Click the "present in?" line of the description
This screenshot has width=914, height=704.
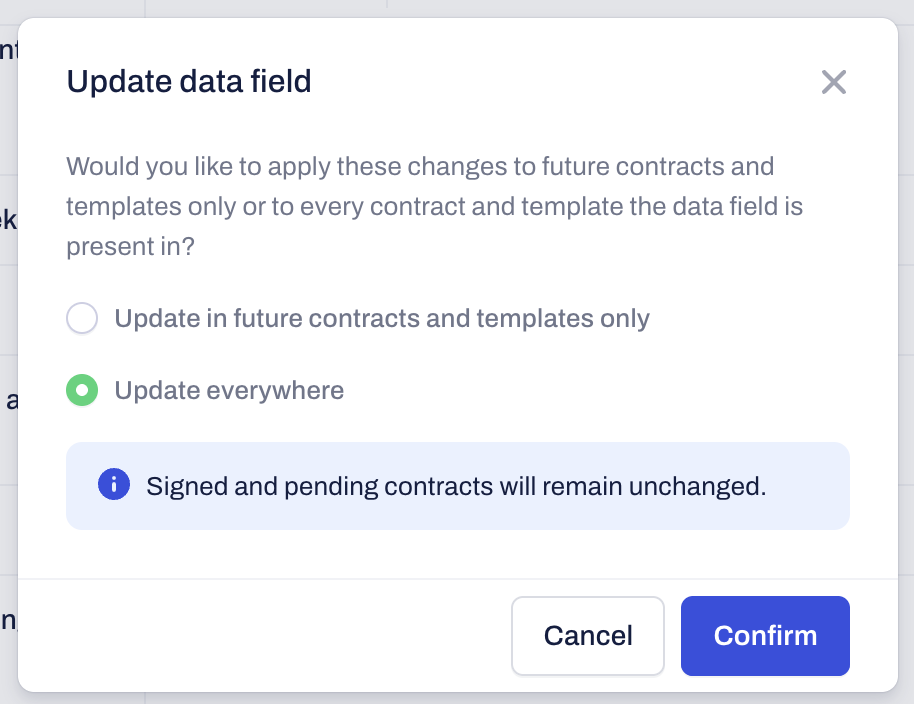pos(130,247)
